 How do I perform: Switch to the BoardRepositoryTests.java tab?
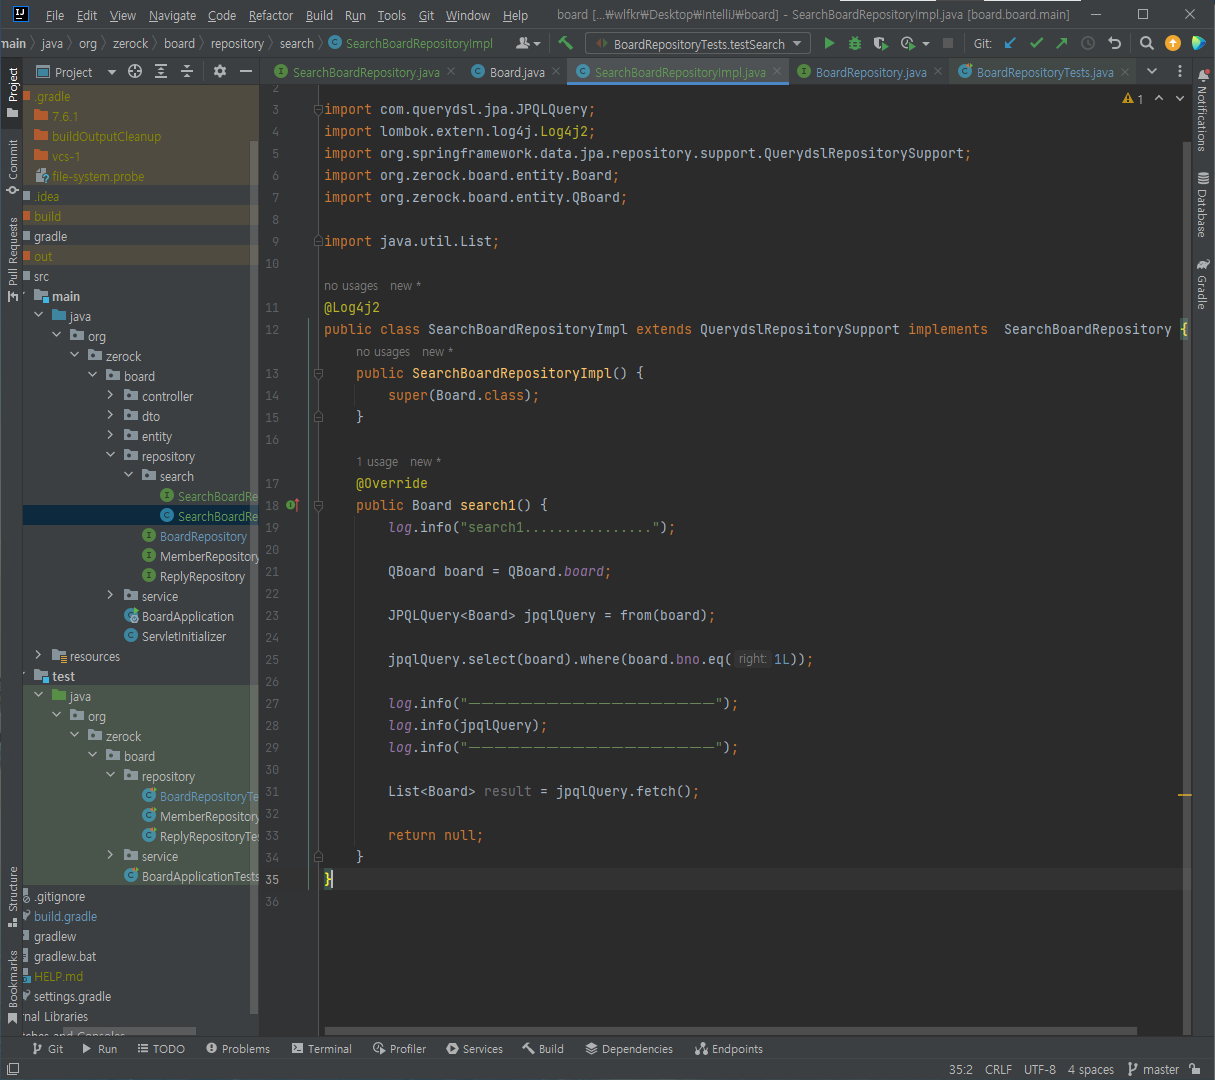tap(1044, 72)
